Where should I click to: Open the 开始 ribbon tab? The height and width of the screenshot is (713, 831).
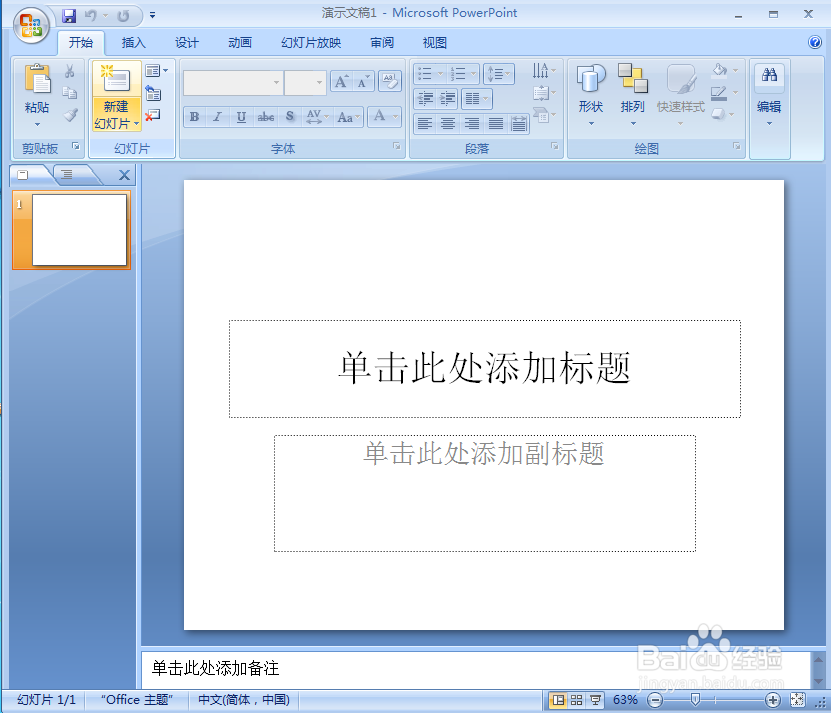click(81, 42)
